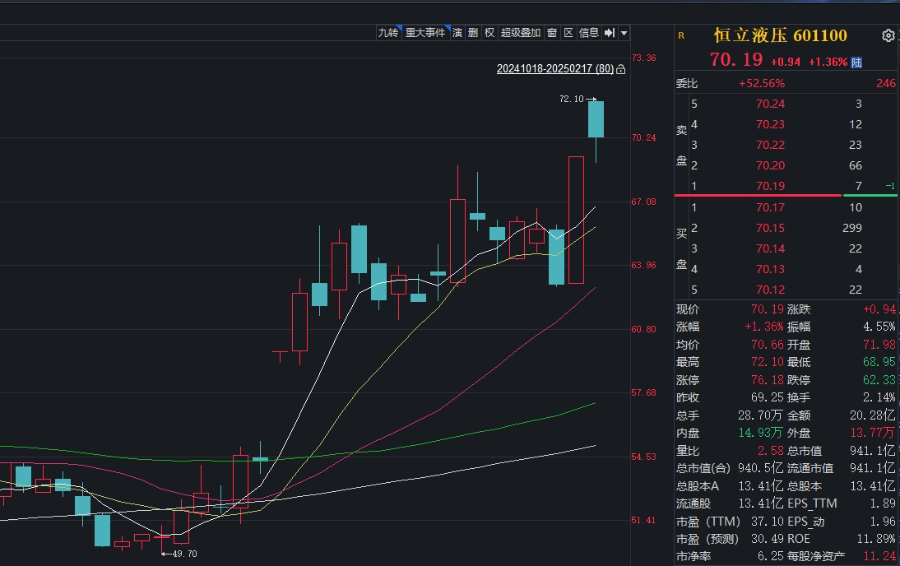900x566 pixels.
Task: Toggle the 权 adjustment button
Action: click(489, 33)
